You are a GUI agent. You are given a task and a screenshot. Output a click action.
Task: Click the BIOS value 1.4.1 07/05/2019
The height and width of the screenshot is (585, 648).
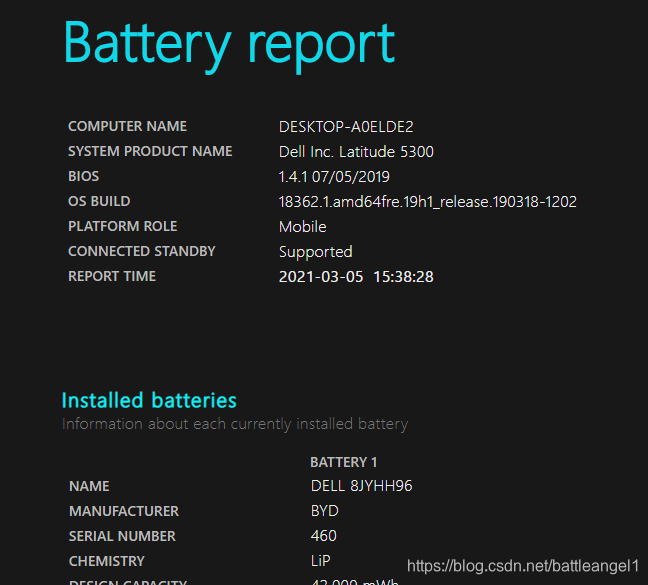point(334,177)
